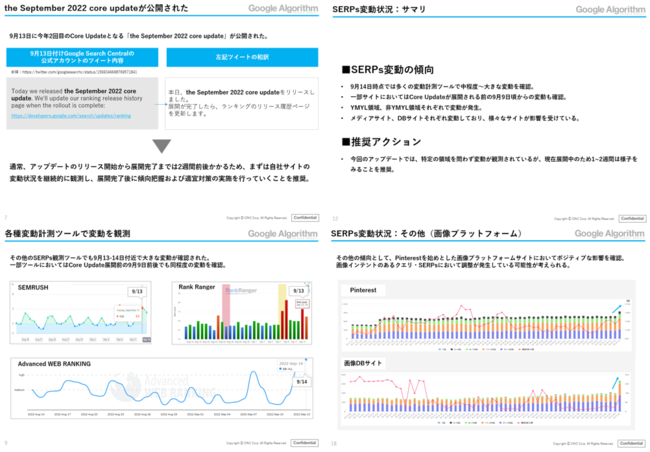Click the legend under the 画像DBサイト chart
Image resolution: width=650 pixels, height=452 pixels.
(486, 423)
